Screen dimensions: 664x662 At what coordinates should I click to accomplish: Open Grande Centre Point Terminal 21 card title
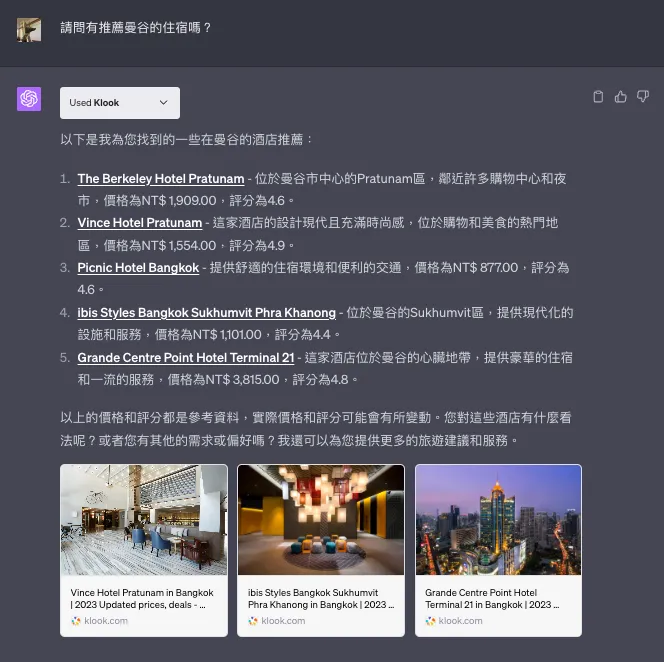492,598
